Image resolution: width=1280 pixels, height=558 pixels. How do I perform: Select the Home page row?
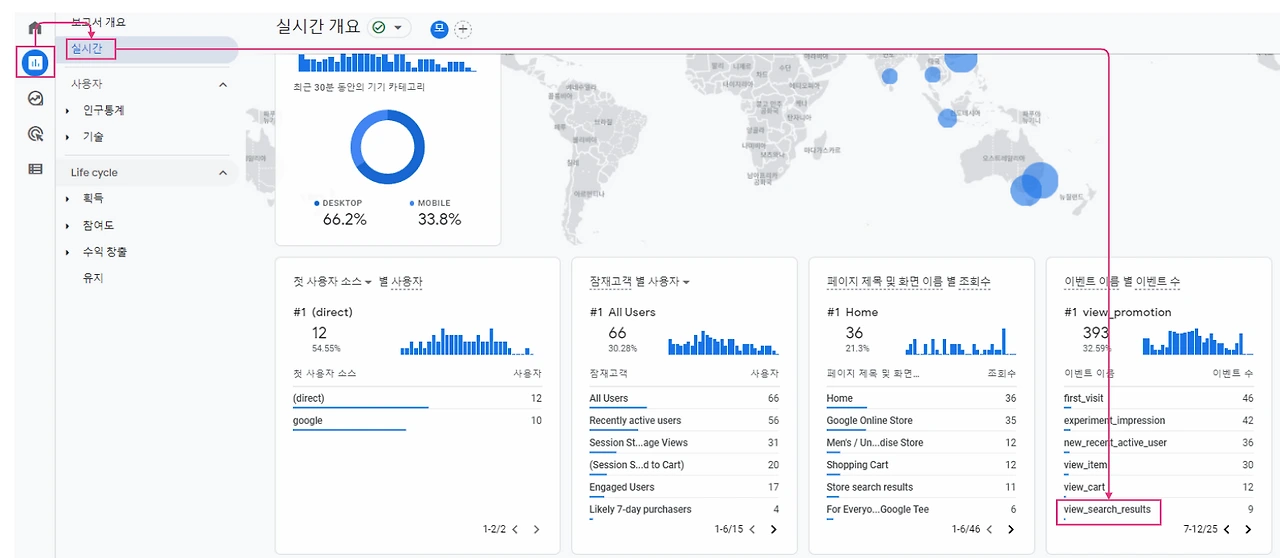[921, 399]
